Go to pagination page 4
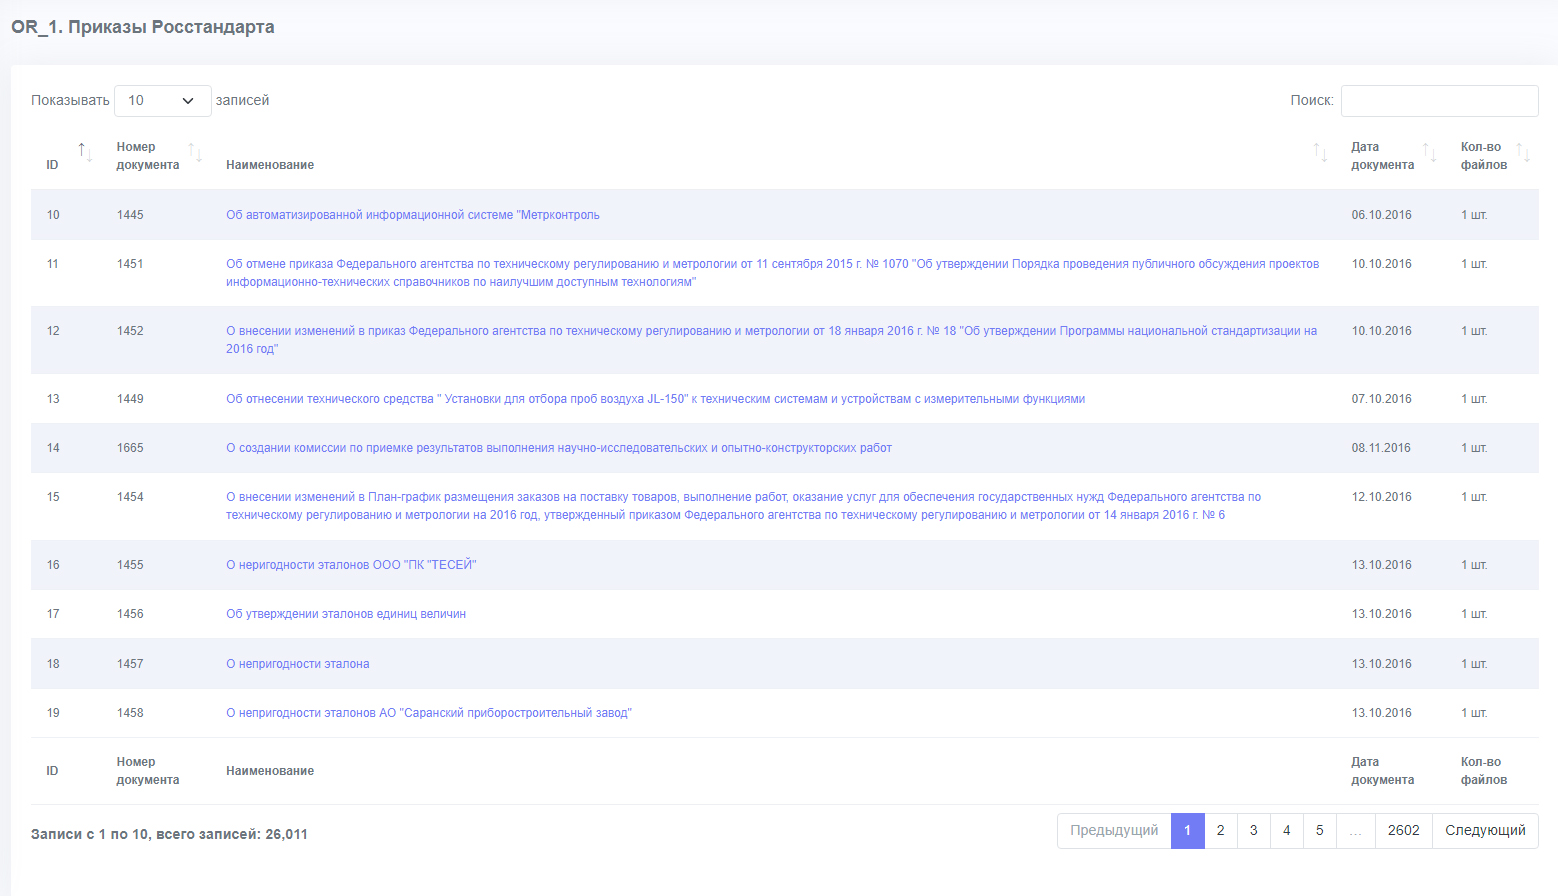Viewport: 1558px width, 896px height. tap(1286, 831)
